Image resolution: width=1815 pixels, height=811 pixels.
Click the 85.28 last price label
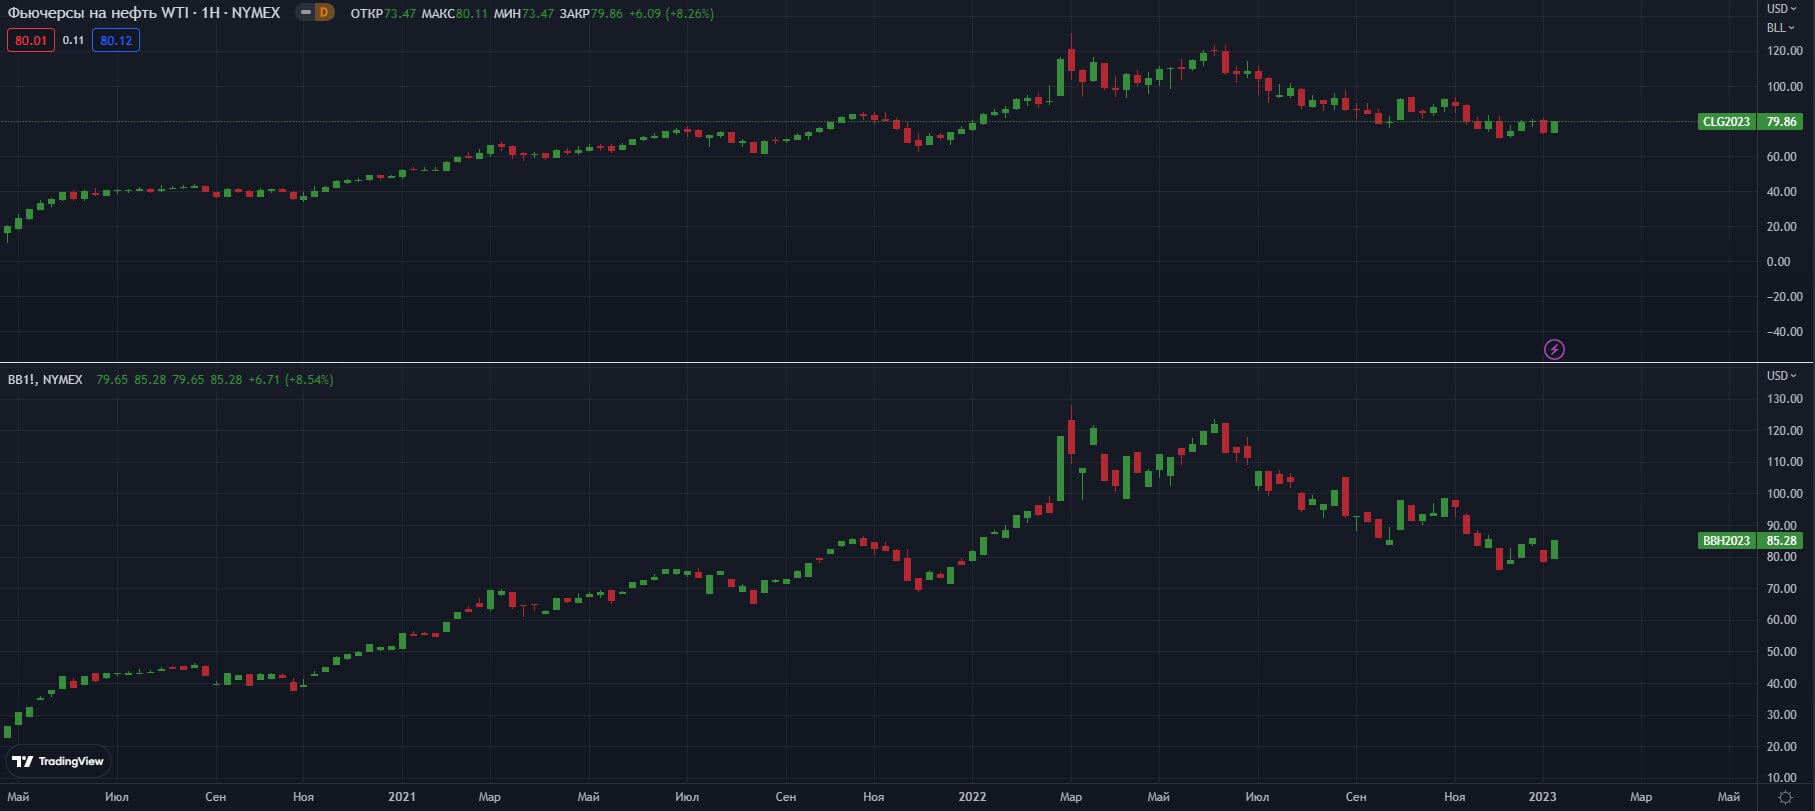pyautogui.click(x=1781, y=541)
